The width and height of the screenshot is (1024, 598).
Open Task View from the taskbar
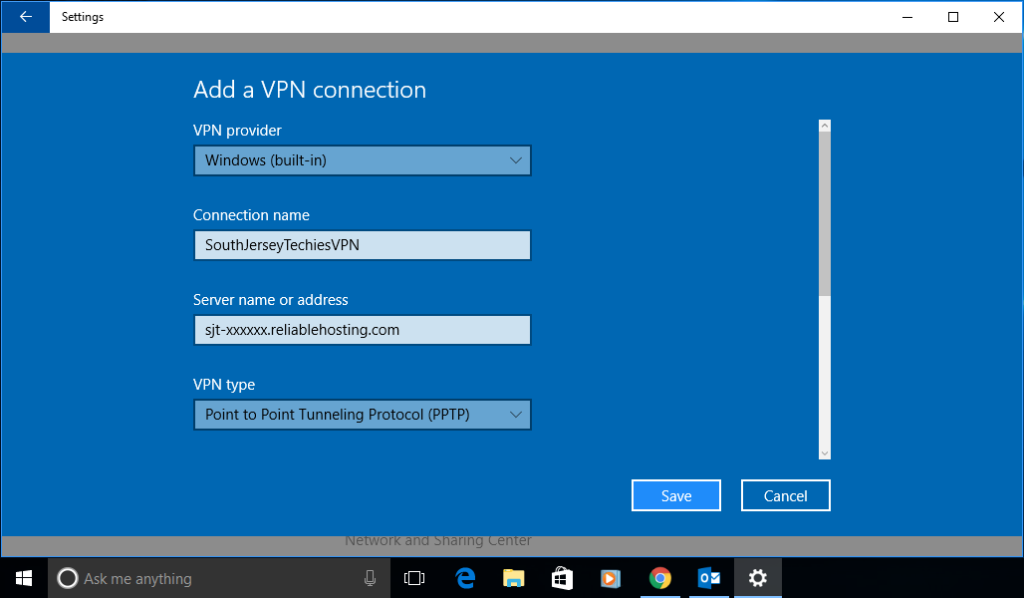pyautogui.click(x=414, y=578)
